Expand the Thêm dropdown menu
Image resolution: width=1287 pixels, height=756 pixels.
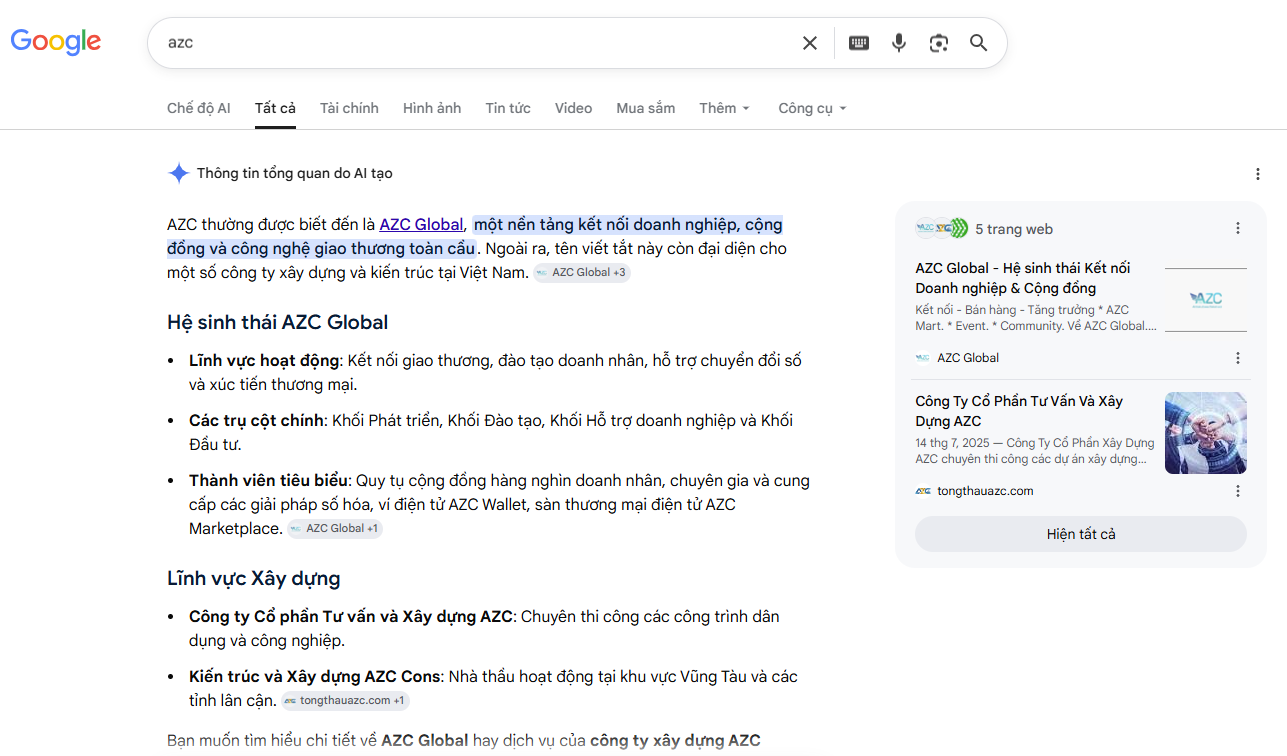point(725,108)
